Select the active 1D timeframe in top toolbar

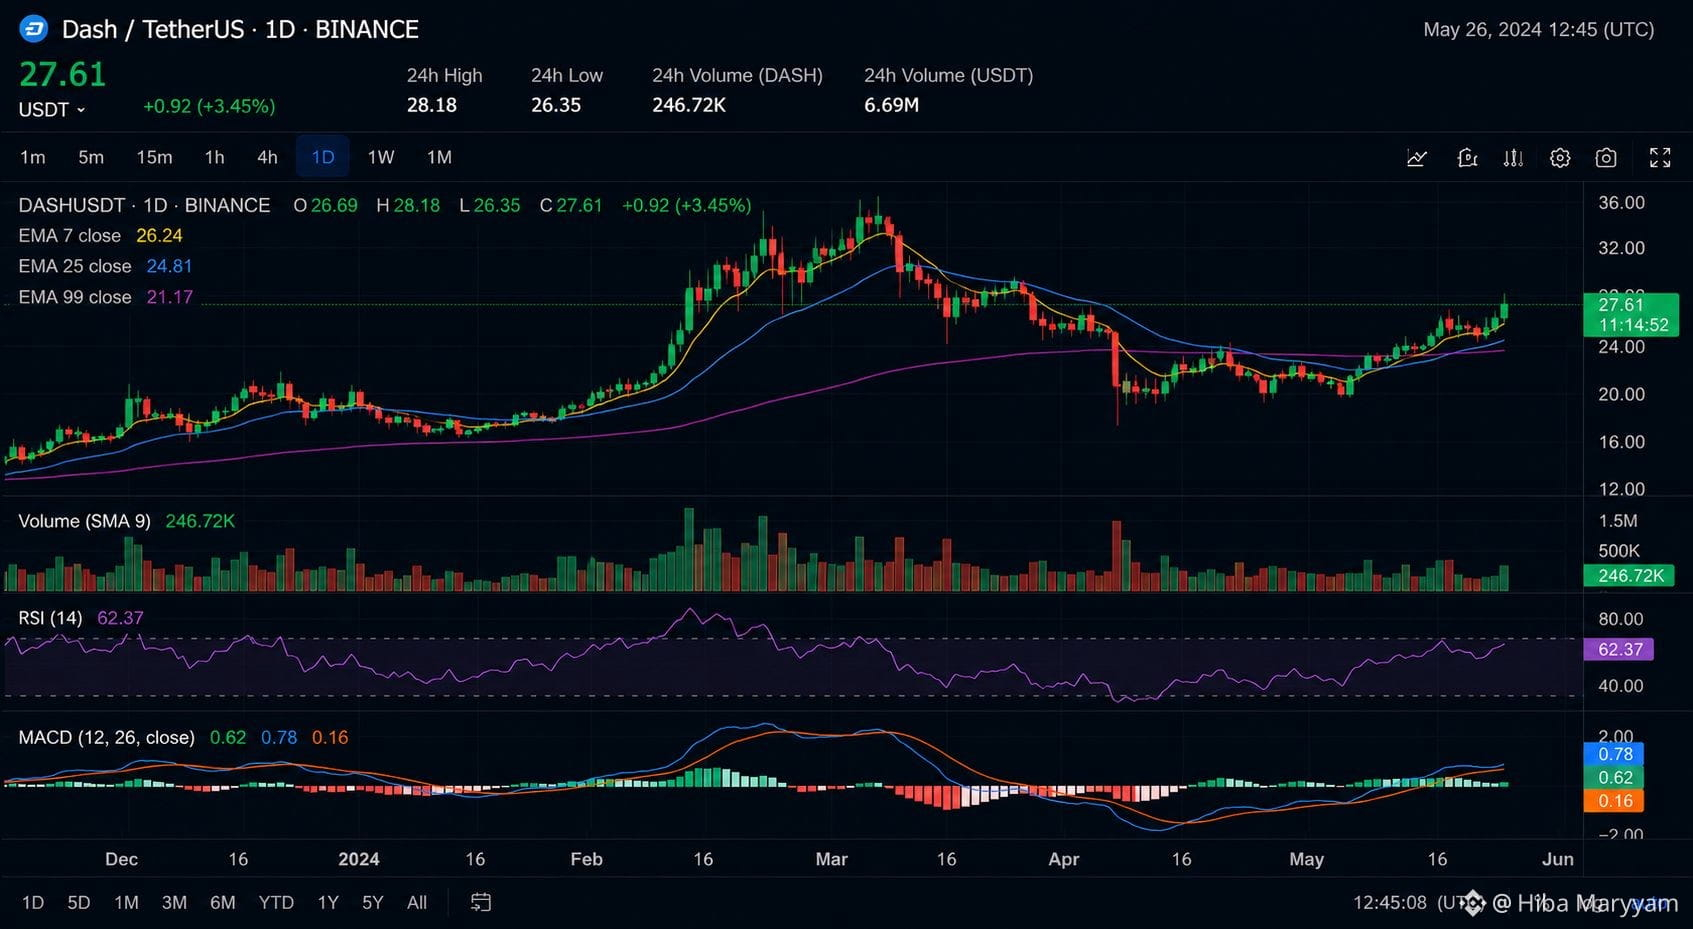[322, 157]
